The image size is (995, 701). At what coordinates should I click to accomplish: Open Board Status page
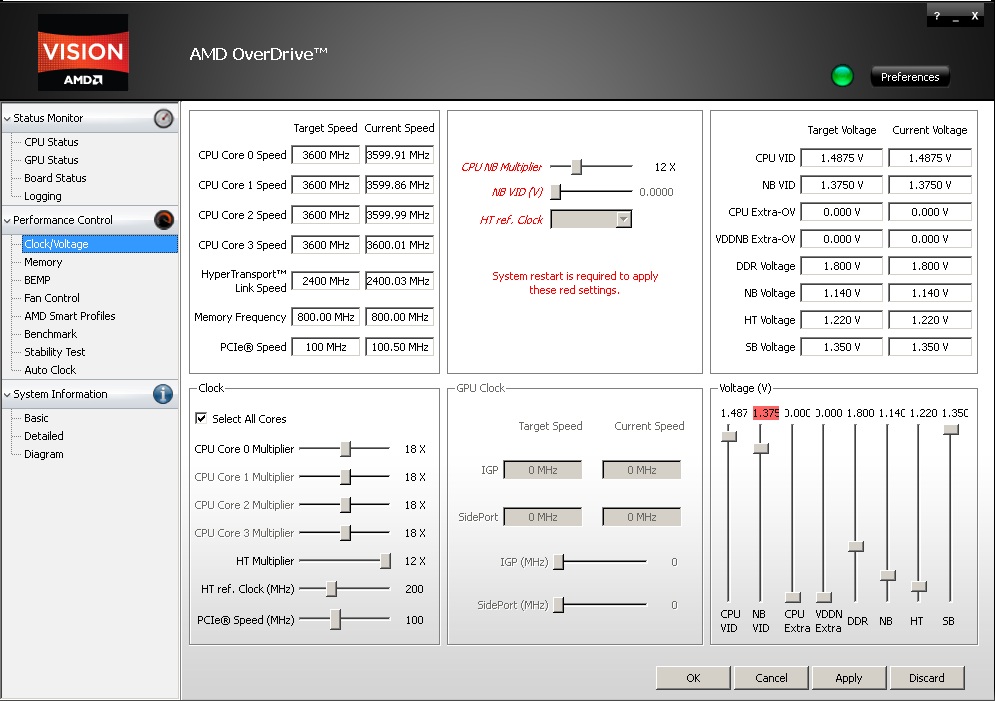(55, 178)
